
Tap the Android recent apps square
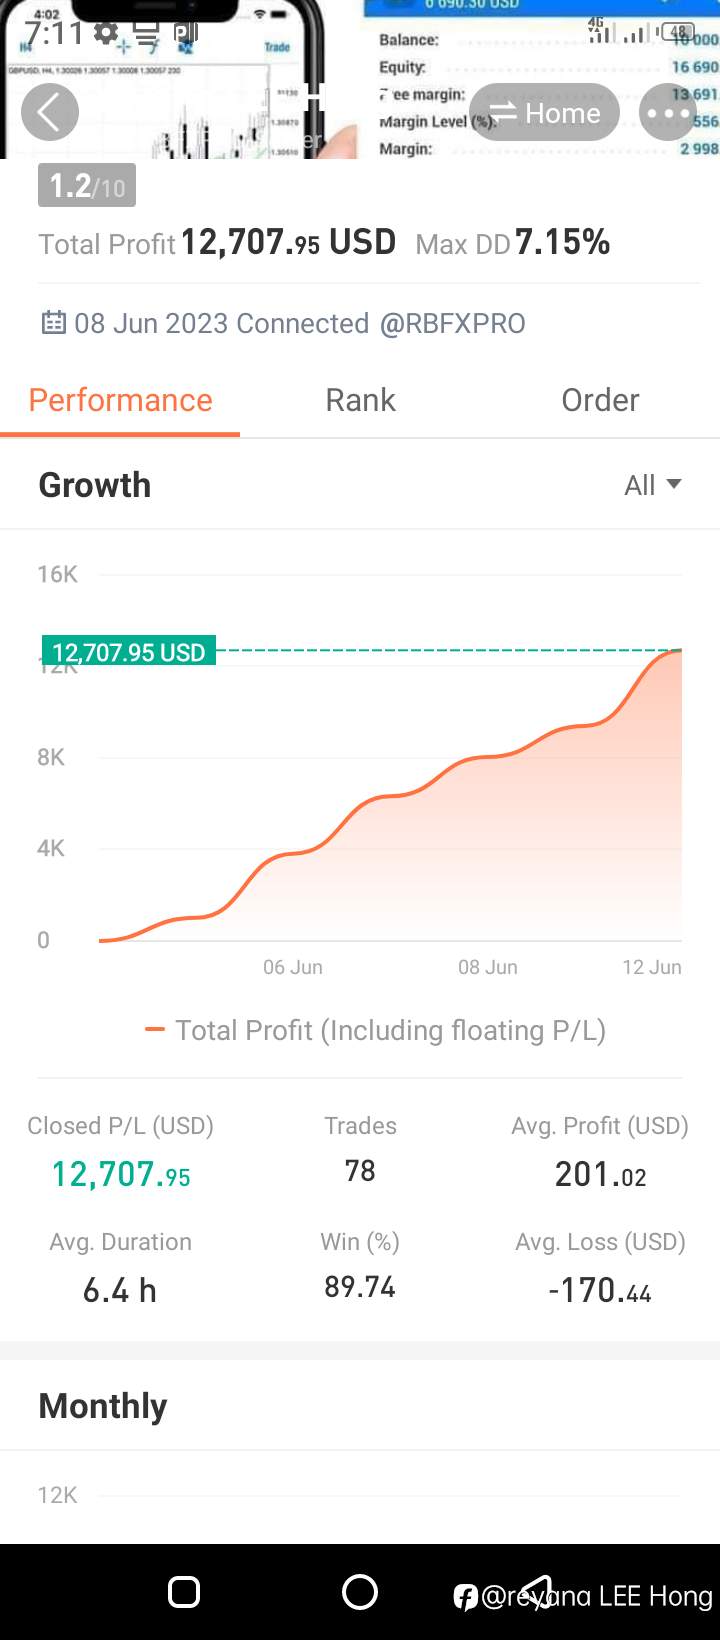pos(184,1591)
